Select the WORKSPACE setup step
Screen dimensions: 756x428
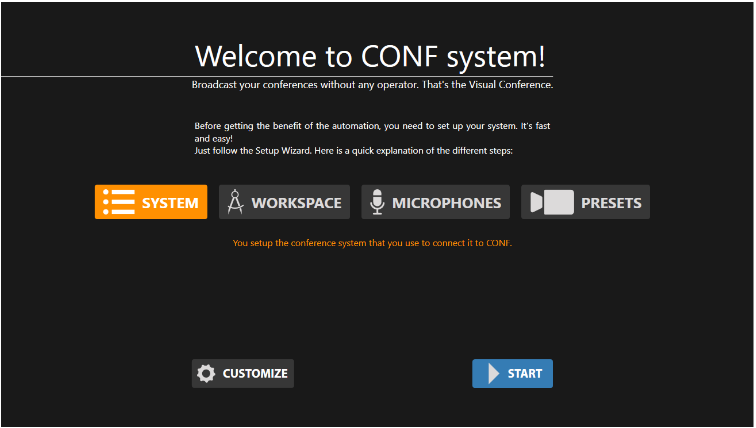pyautogui.click(x=284, y=202)
